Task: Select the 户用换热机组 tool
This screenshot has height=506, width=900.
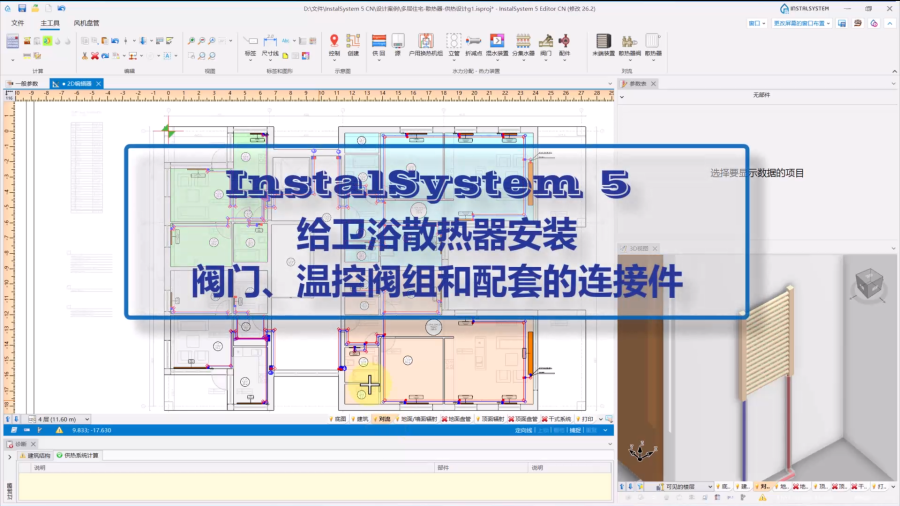Action: (x=425, y=45)
